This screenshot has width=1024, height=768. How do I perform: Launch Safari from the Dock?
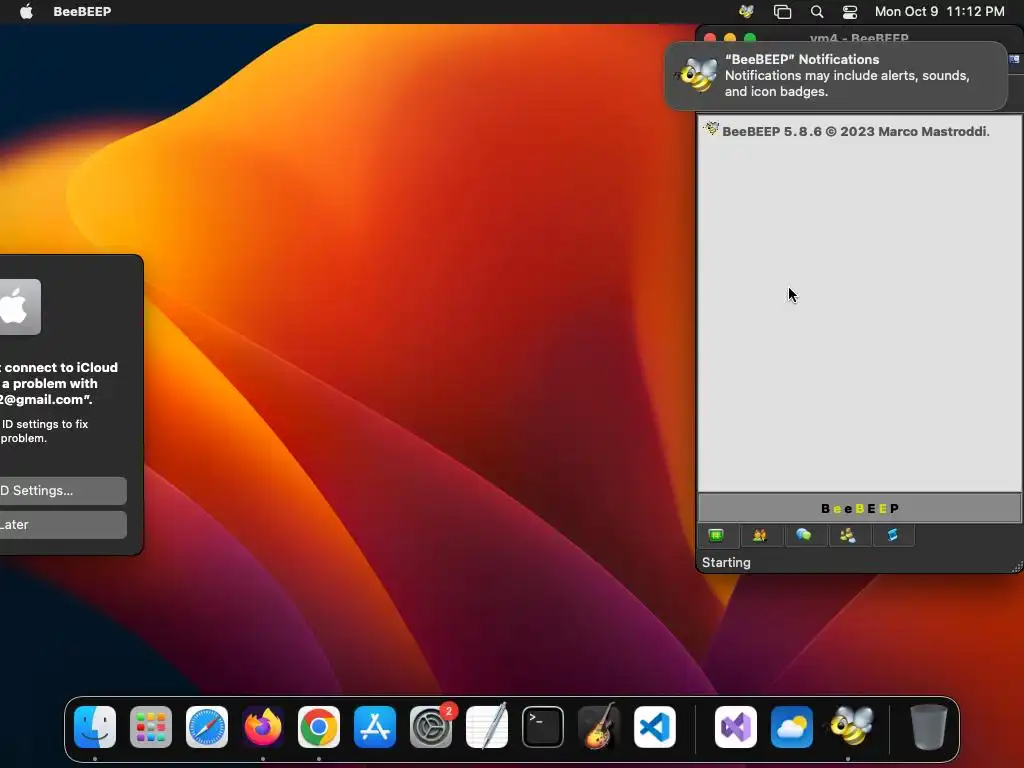207,727
